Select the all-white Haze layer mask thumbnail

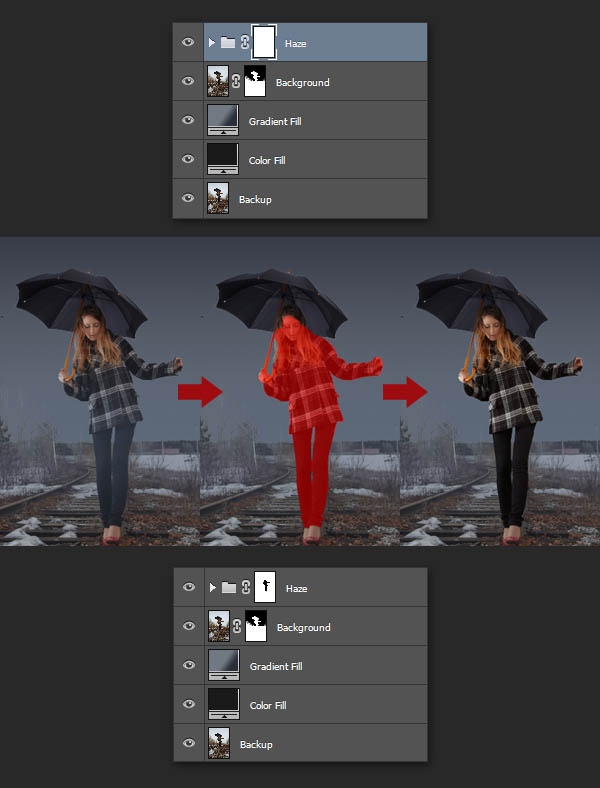coord(264,43)
